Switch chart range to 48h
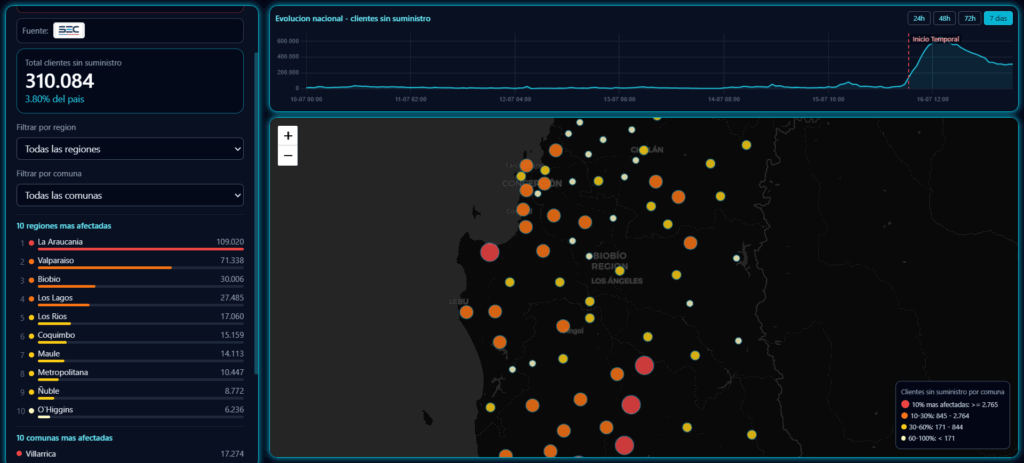 (x=944, y=18)
